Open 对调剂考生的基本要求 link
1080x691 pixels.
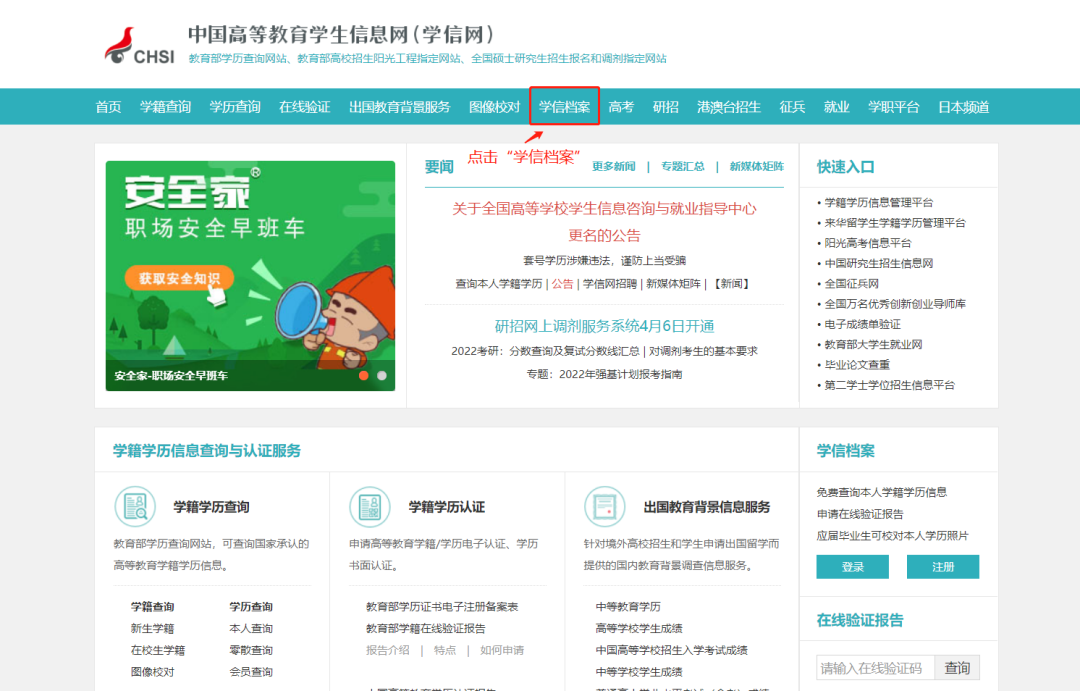[x=703, y=351]
